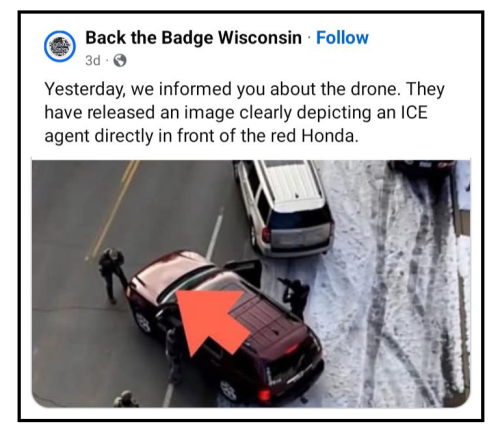Click the word "Yesterday" starting the post
500x428 pixels.
83,89
